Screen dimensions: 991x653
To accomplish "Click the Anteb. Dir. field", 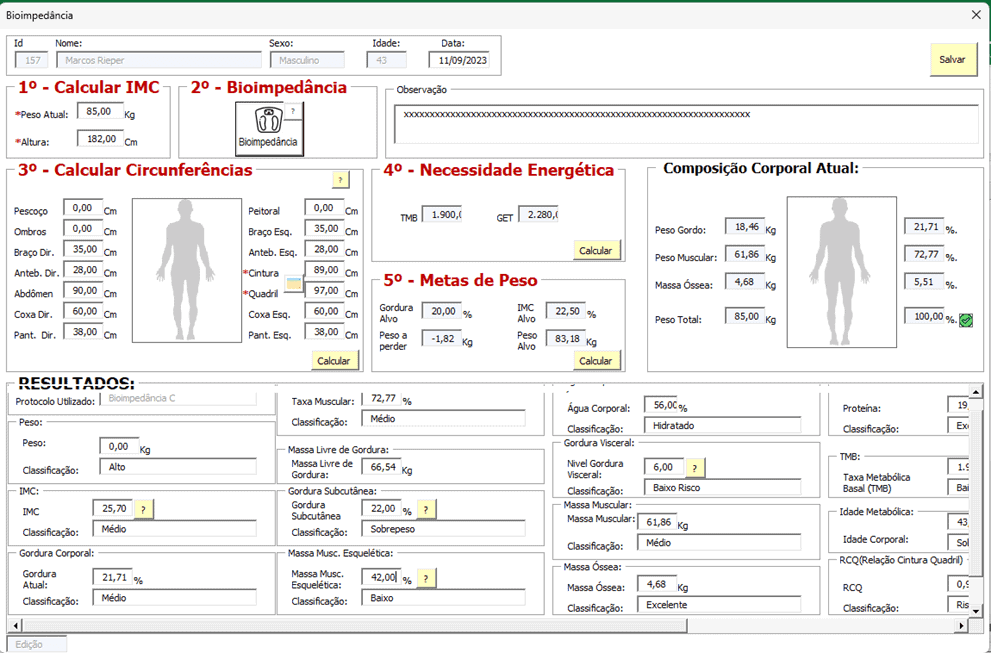I will pyautogui.click(x=83, y=269).
